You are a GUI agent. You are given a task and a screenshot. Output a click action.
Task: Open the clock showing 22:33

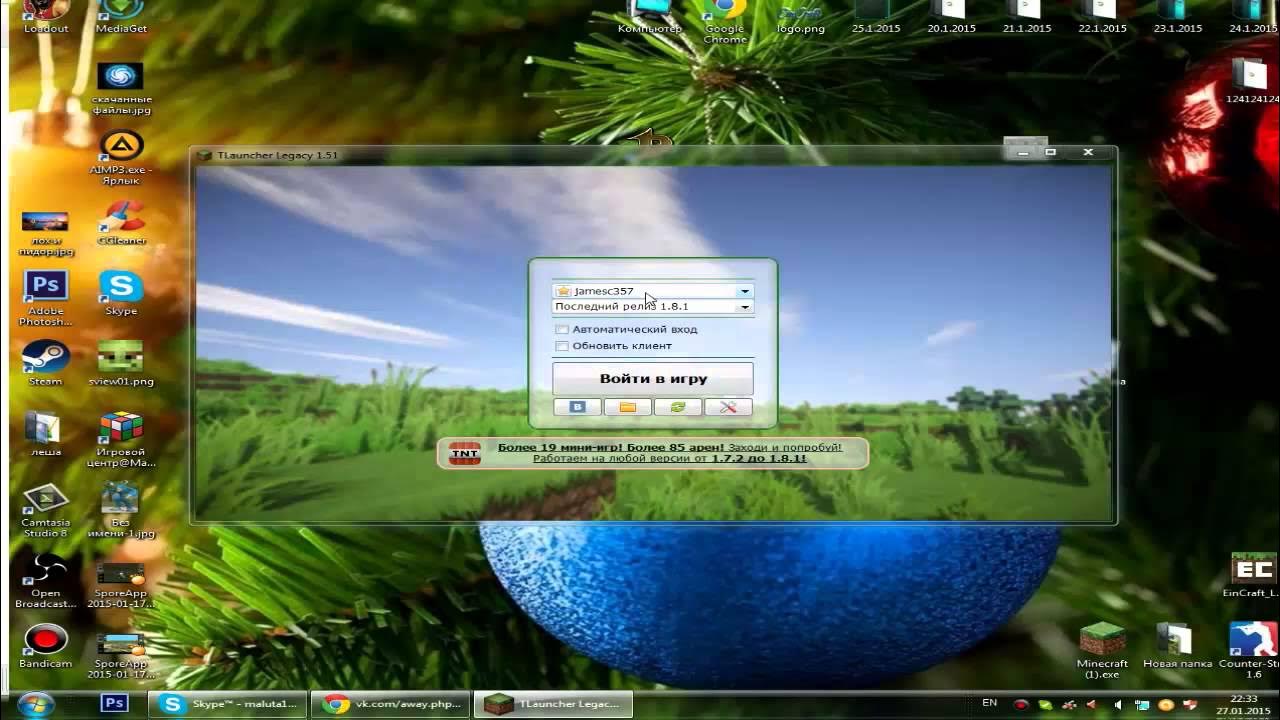point(1244,704)
